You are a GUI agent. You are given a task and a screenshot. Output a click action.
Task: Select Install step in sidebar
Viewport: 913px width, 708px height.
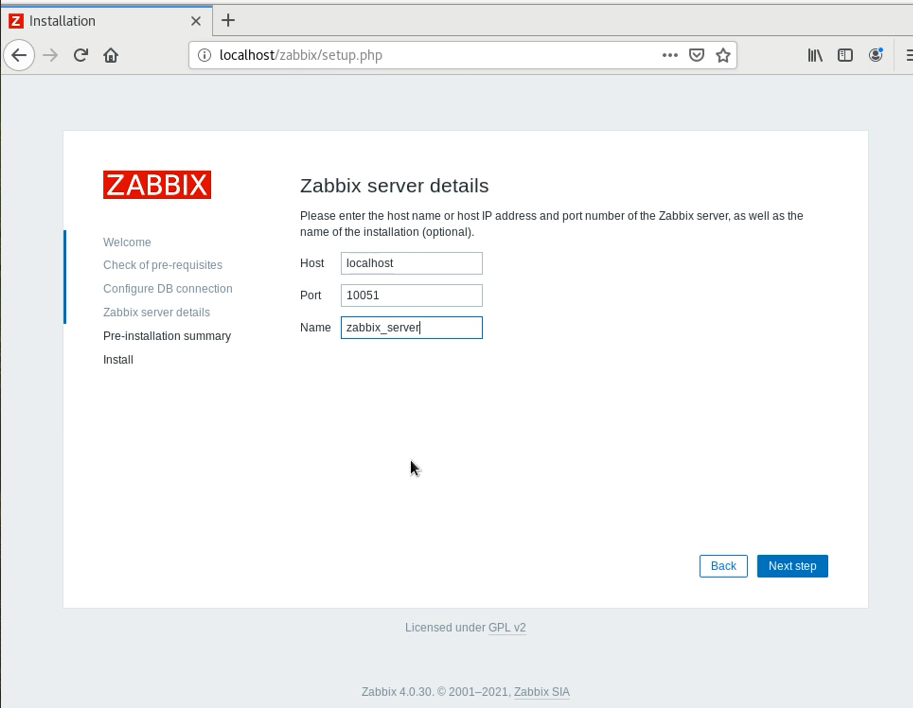pyautogui.click(x=118, y=360)
